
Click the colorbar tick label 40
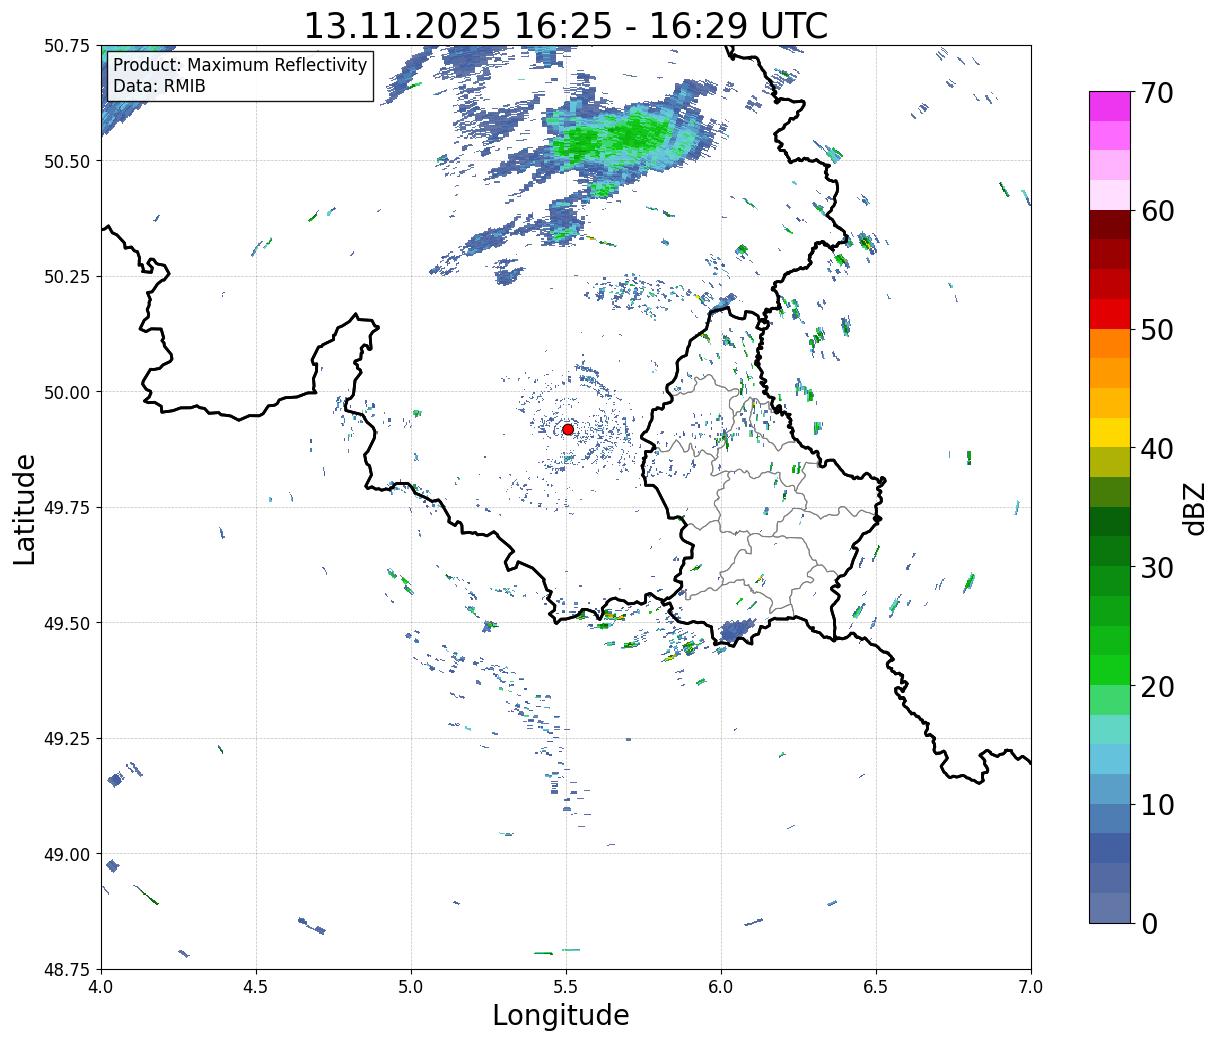(1156, 449)
